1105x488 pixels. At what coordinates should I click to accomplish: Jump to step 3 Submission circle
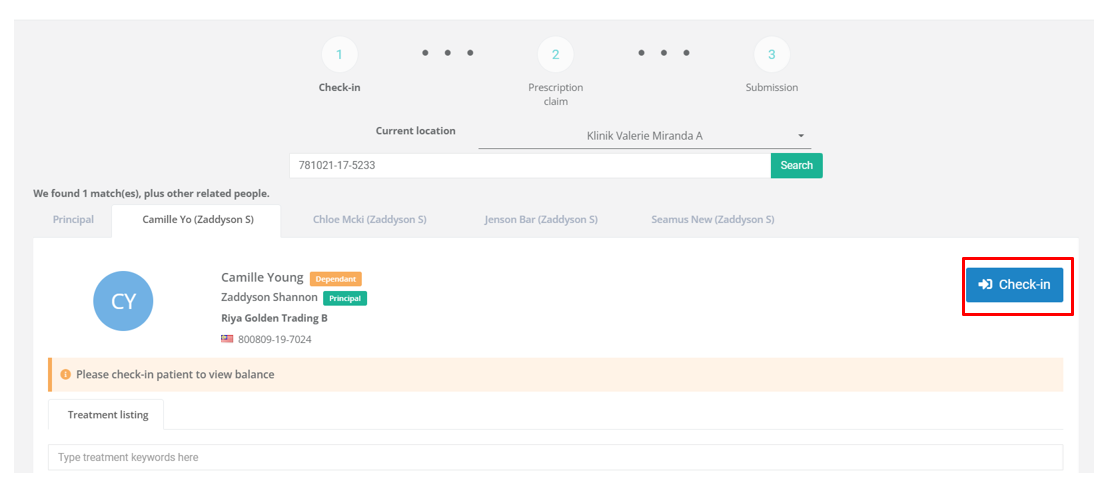point(771,55)
